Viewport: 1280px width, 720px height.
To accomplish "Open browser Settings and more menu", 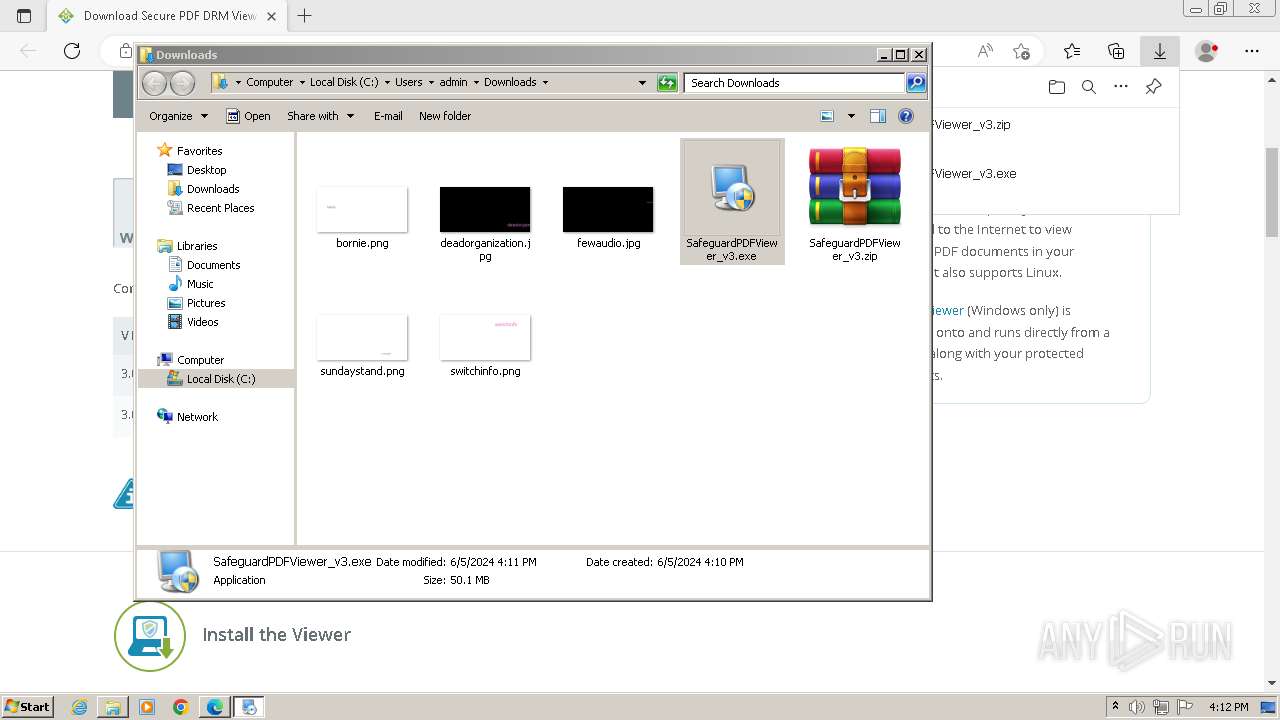I will tap(1252, 51).
